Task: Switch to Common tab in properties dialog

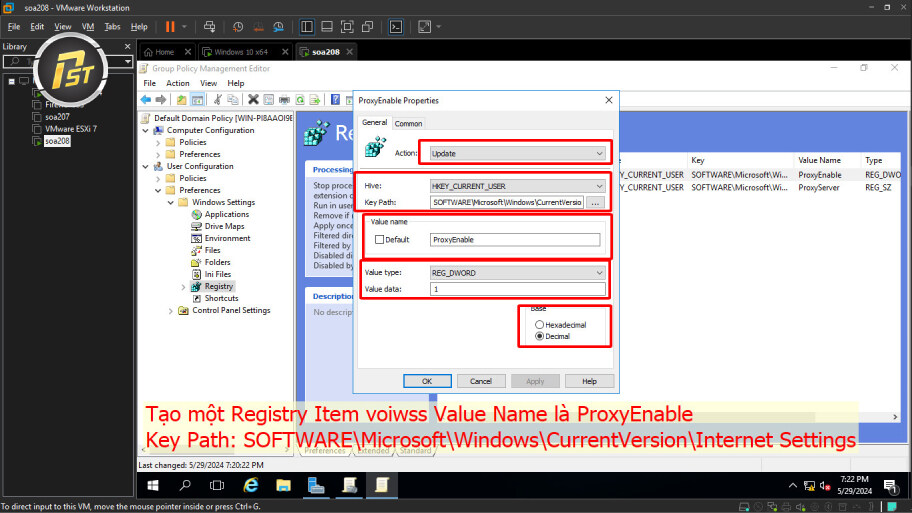Action: point(408,123)
